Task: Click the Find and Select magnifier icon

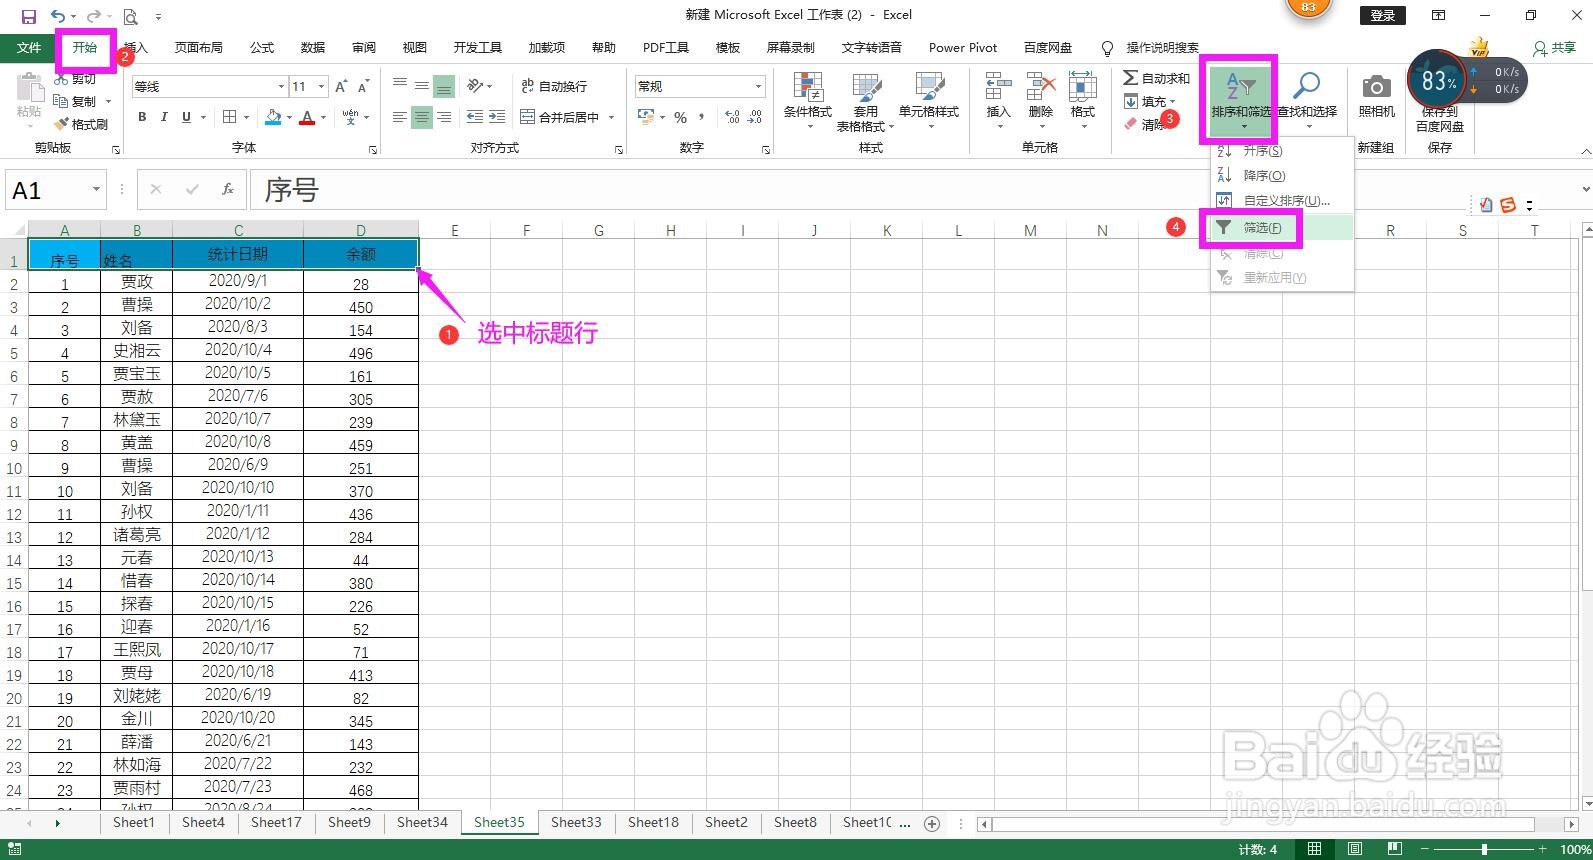Action: (1306, 87)
